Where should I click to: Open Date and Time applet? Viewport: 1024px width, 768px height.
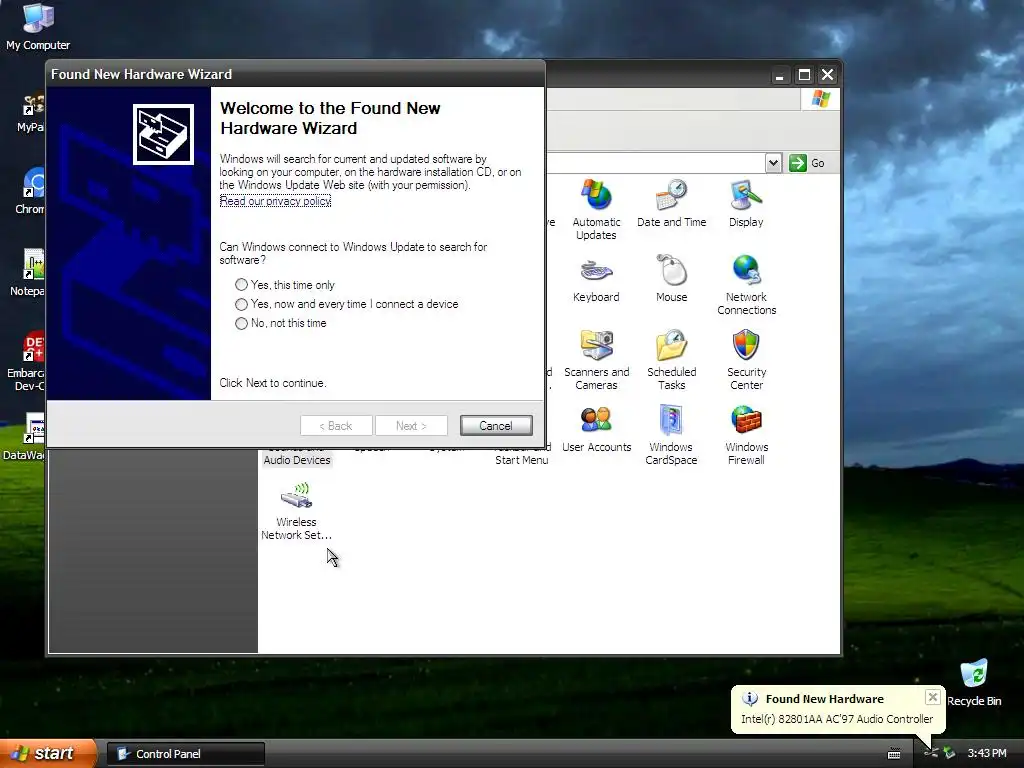(x=671, y=203)
